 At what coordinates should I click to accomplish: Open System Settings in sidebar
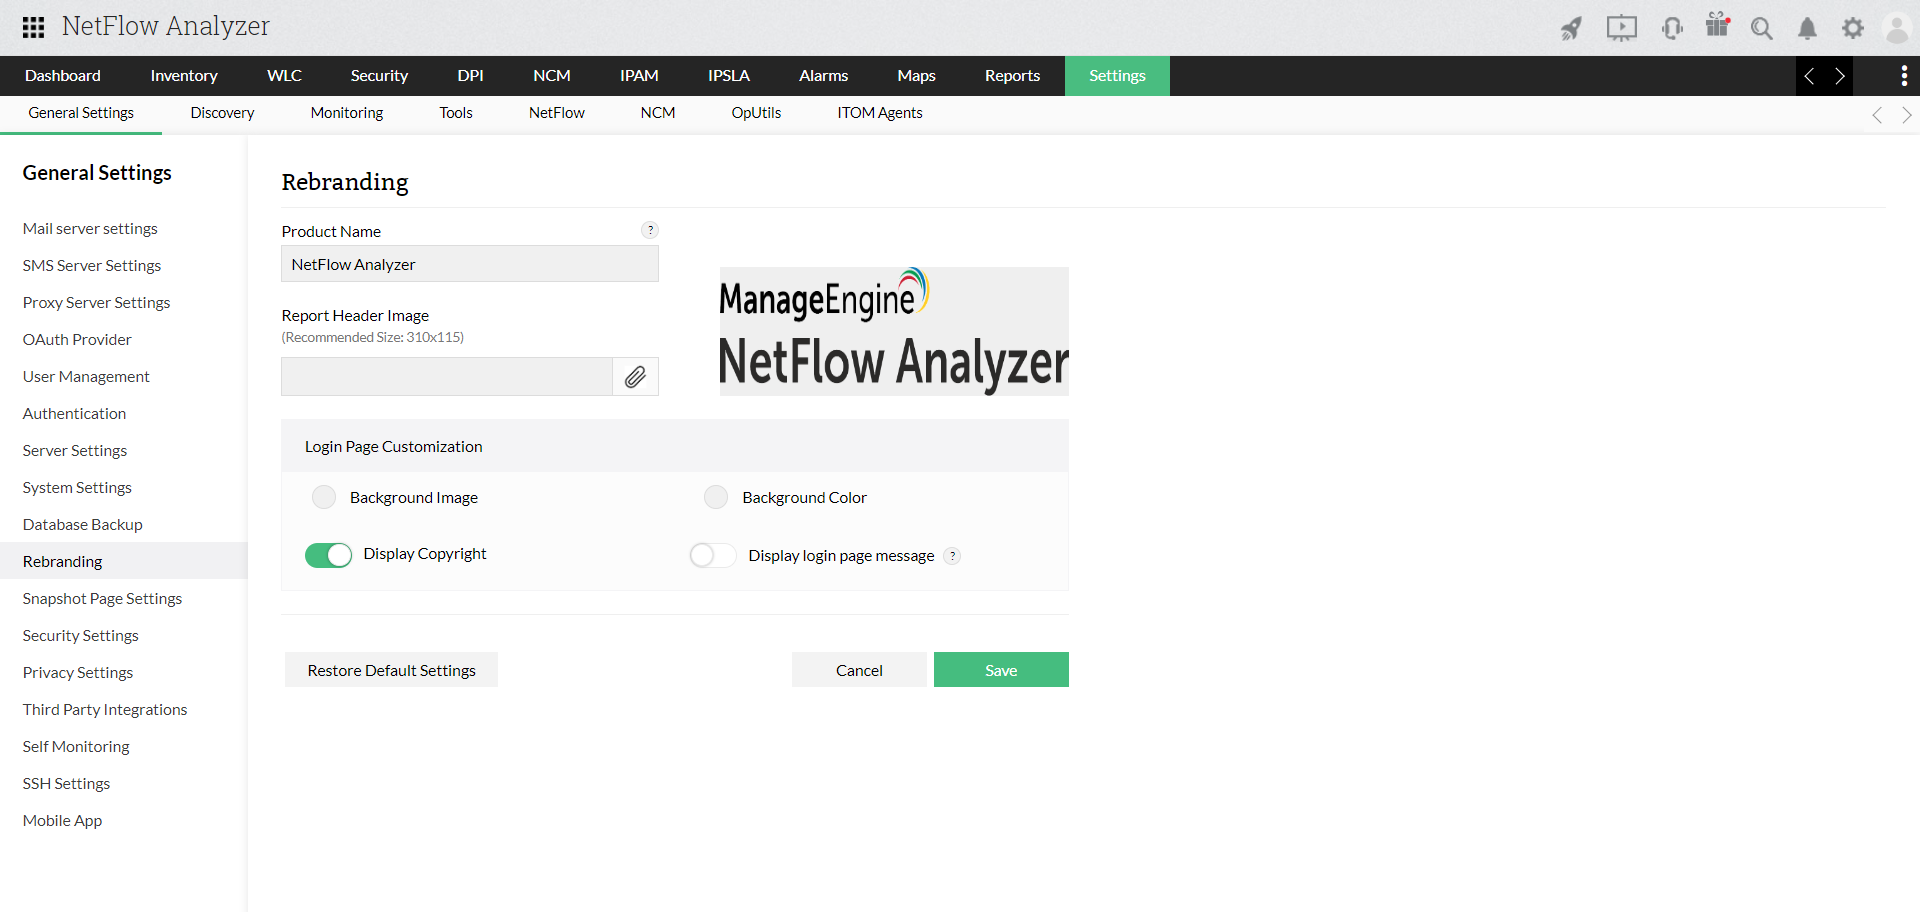77,488
